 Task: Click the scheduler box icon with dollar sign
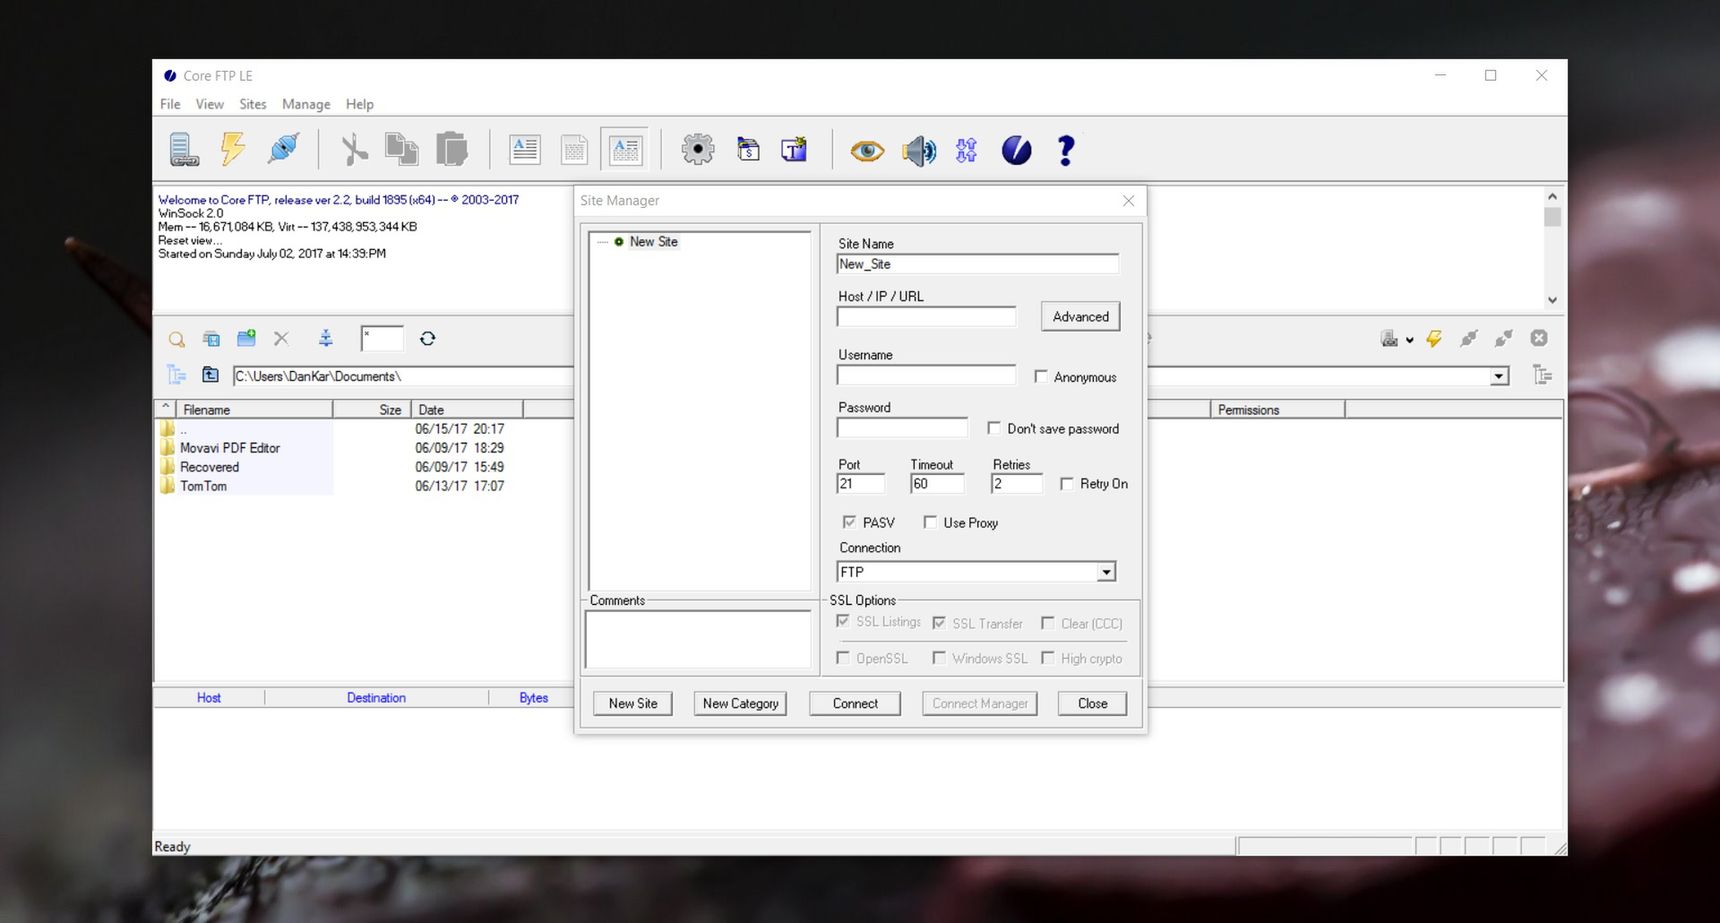[x=748, y=150]
